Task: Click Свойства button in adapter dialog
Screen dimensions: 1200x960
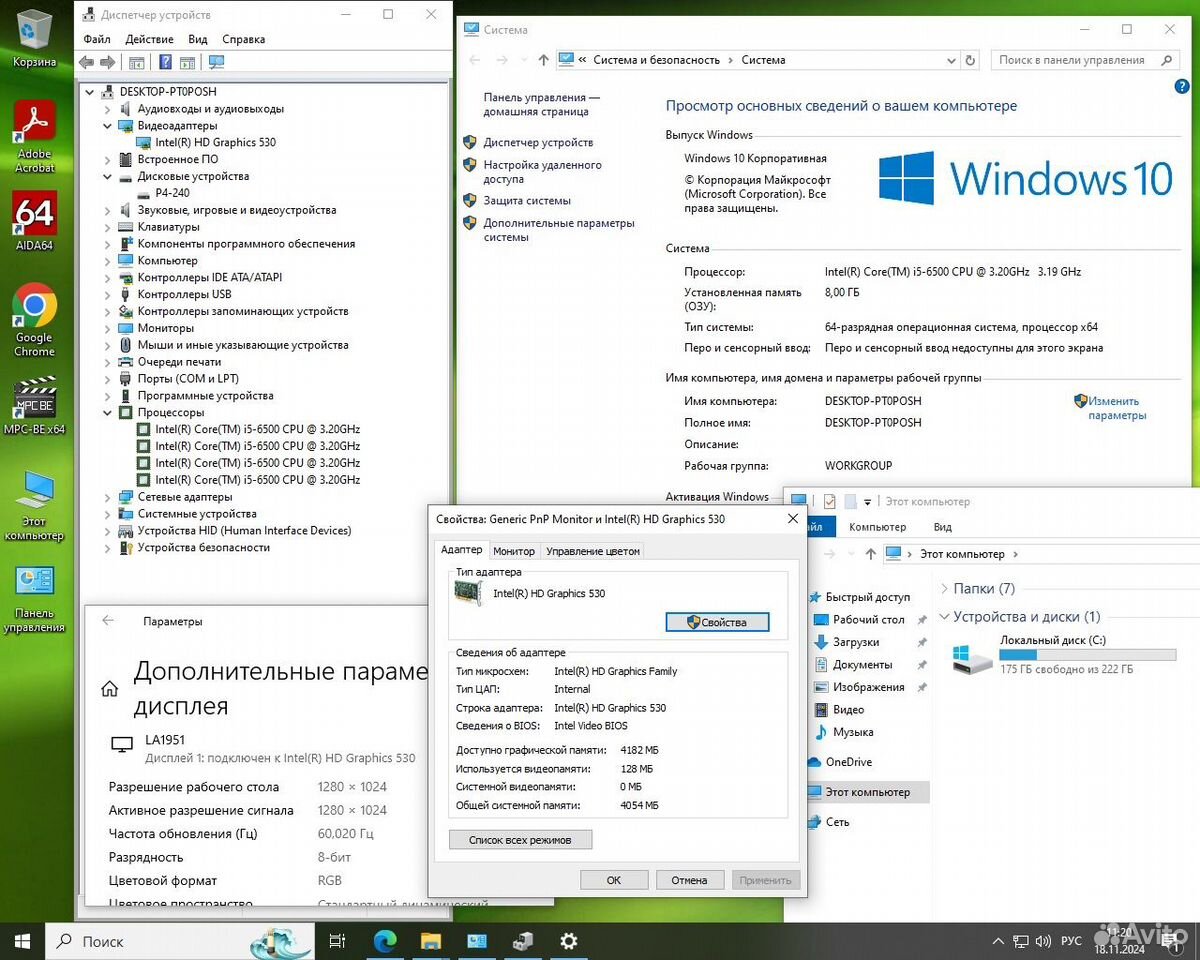Action: point(717,622)
